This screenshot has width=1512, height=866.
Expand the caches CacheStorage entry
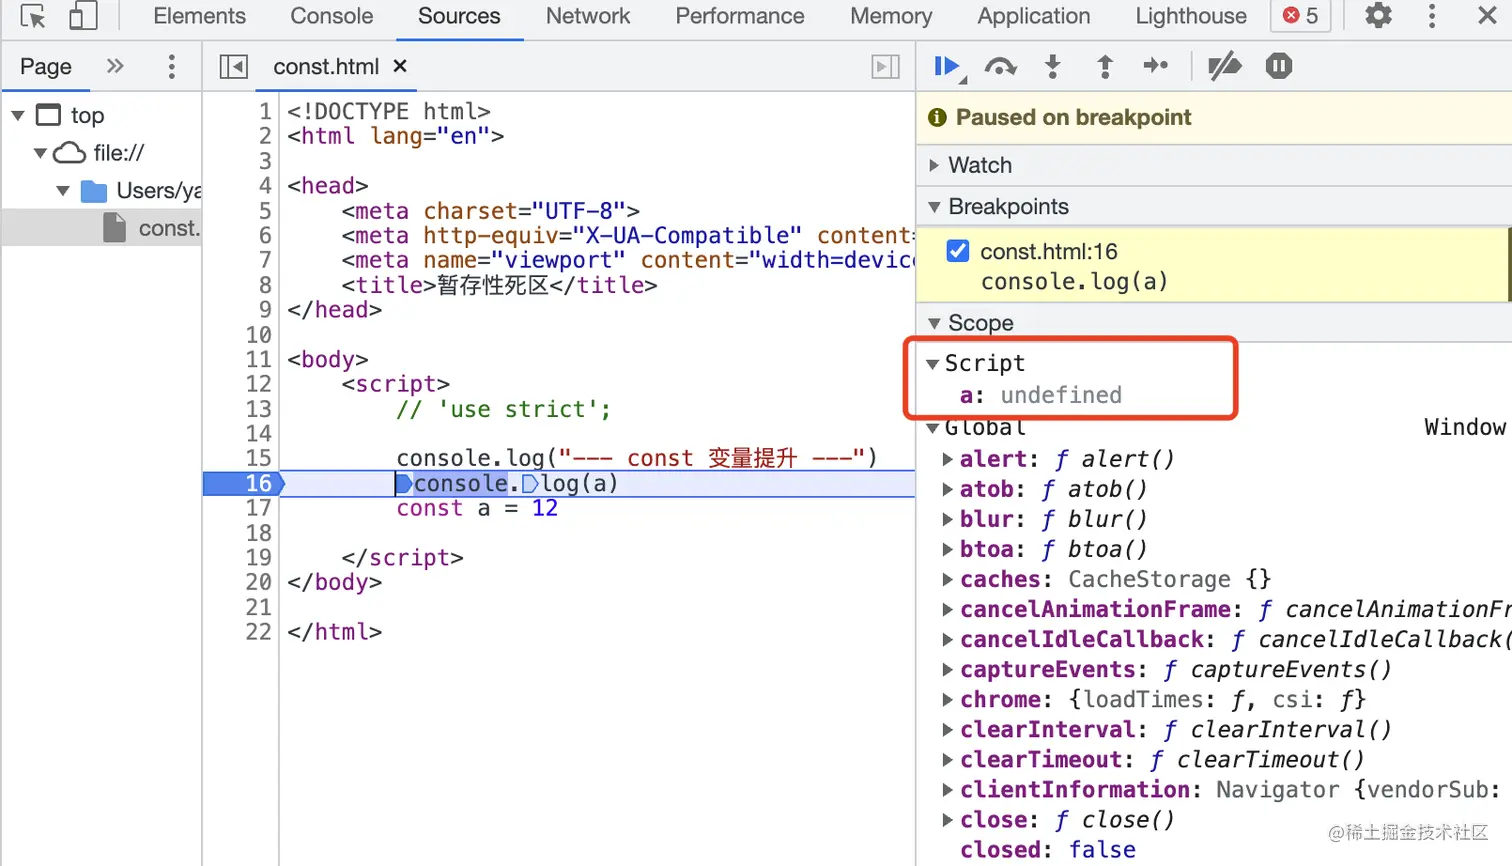[947, 580]
